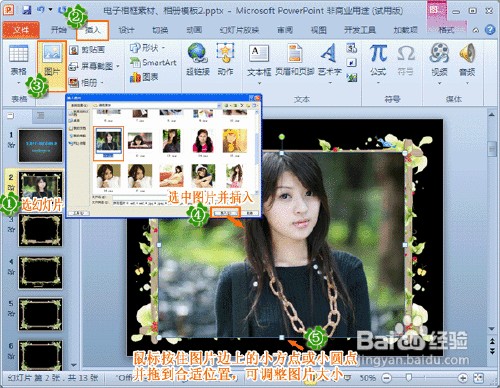Image resolution: width=500 pixels, height=388 pixels.
Task: Open the 文件 (File) tab
Action: click(21, 30)
